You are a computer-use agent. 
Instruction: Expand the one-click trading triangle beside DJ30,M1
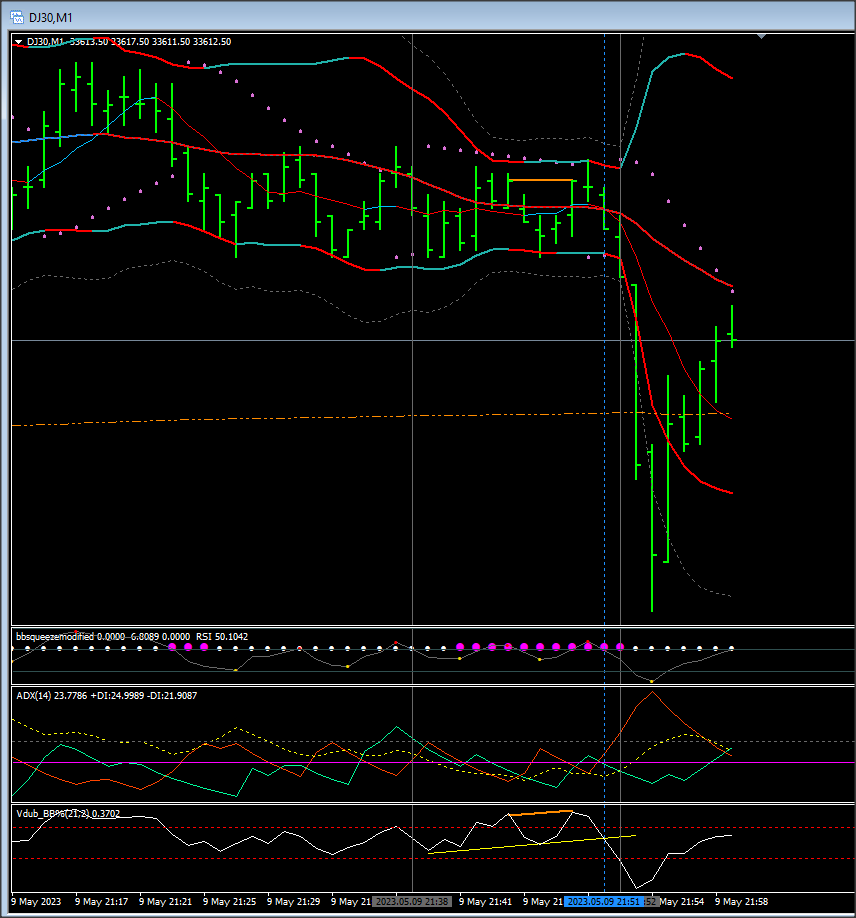[19, 42]
